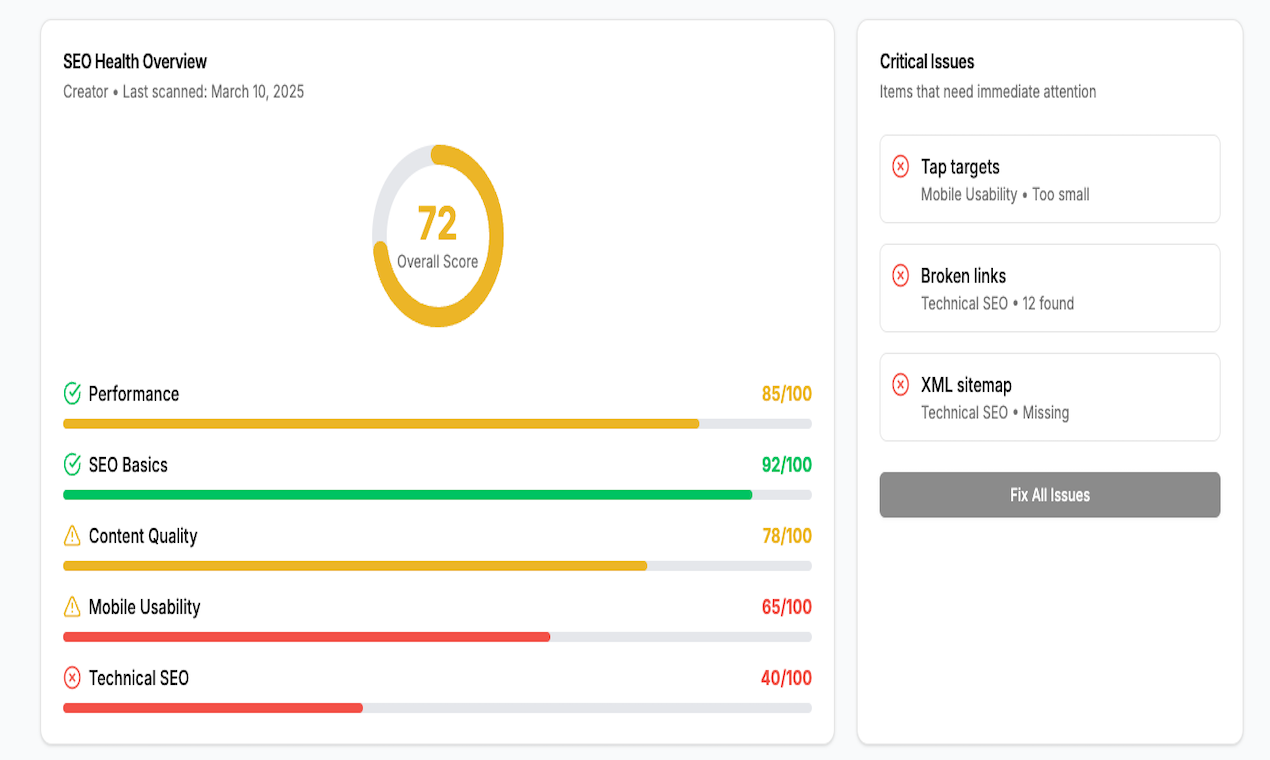Viewport: 1270px width, 760px height.
Task: Click the green SEO Basics progress bar
Action: [x=437, y=495]
